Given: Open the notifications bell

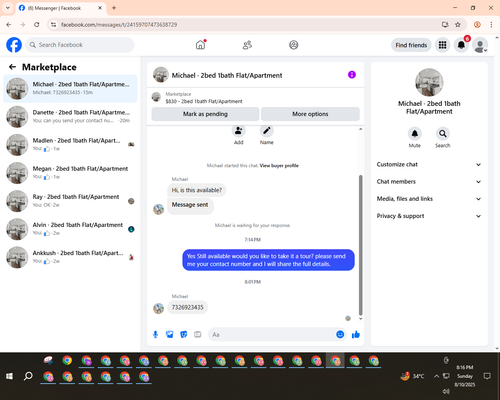Looking at the screenshot, I should tap(461, 45).
